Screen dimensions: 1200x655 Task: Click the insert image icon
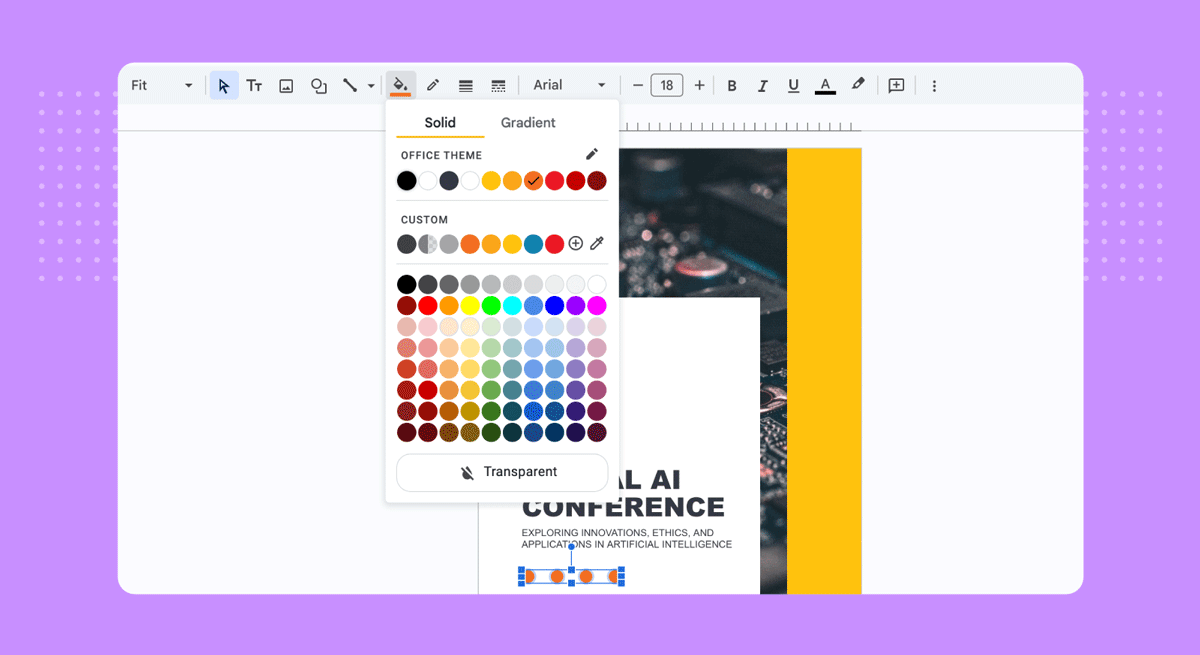(x=286, y=86)
